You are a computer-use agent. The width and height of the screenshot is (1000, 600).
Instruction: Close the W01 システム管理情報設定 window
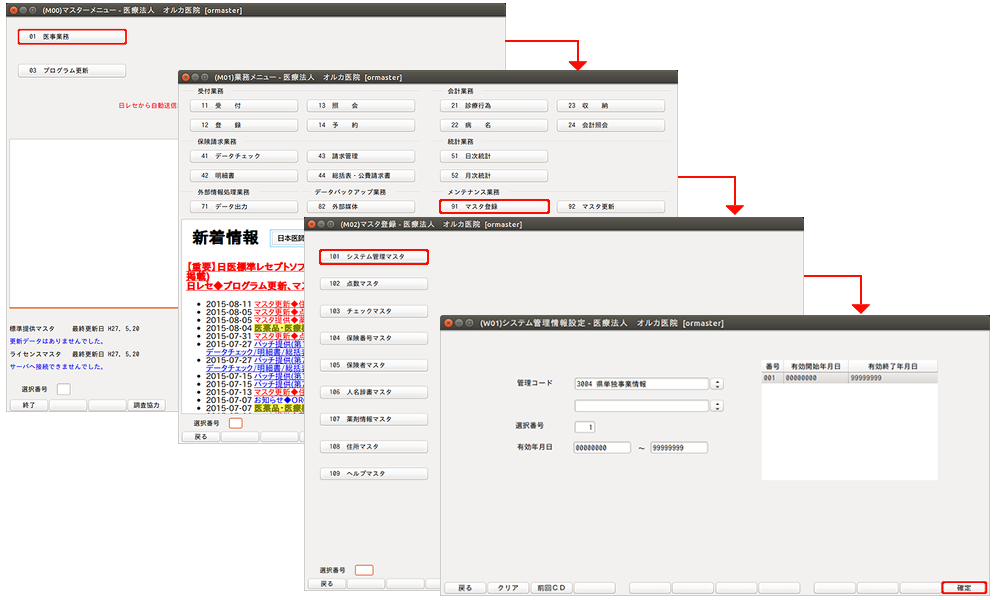448,323
